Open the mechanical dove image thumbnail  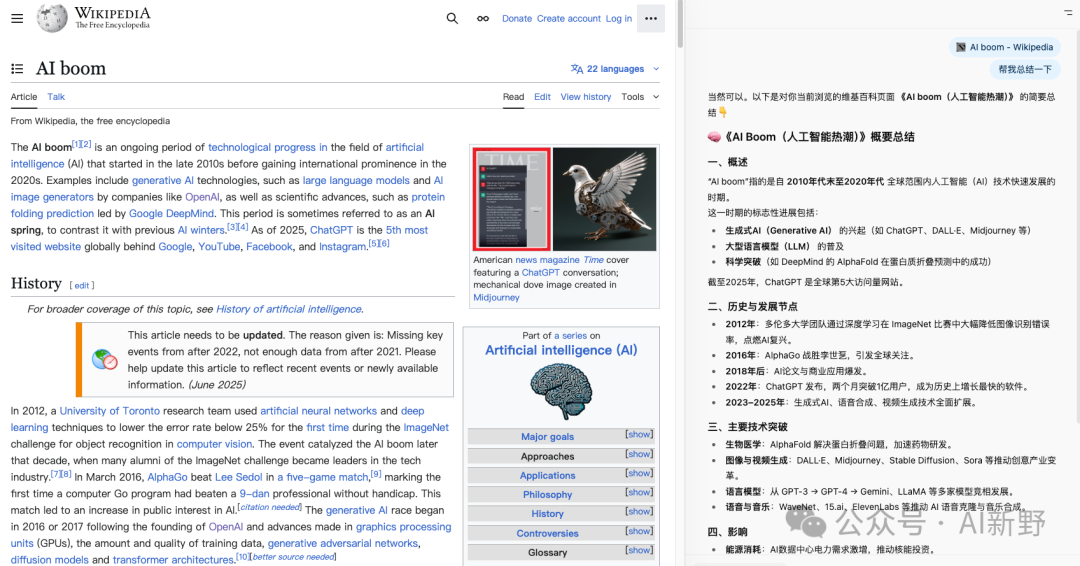[x=604, y=199]
